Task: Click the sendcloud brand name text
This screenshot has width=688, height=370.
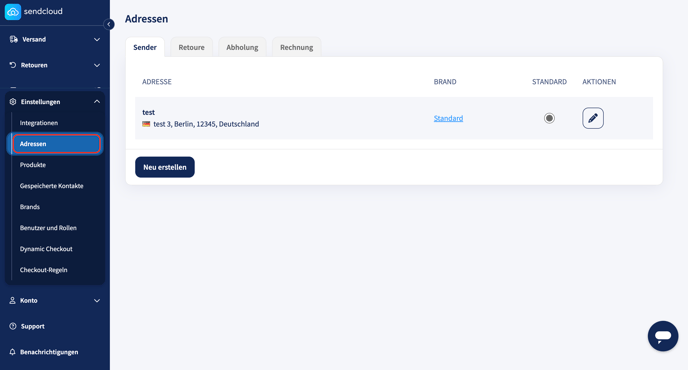Action: tap(43, 11)
